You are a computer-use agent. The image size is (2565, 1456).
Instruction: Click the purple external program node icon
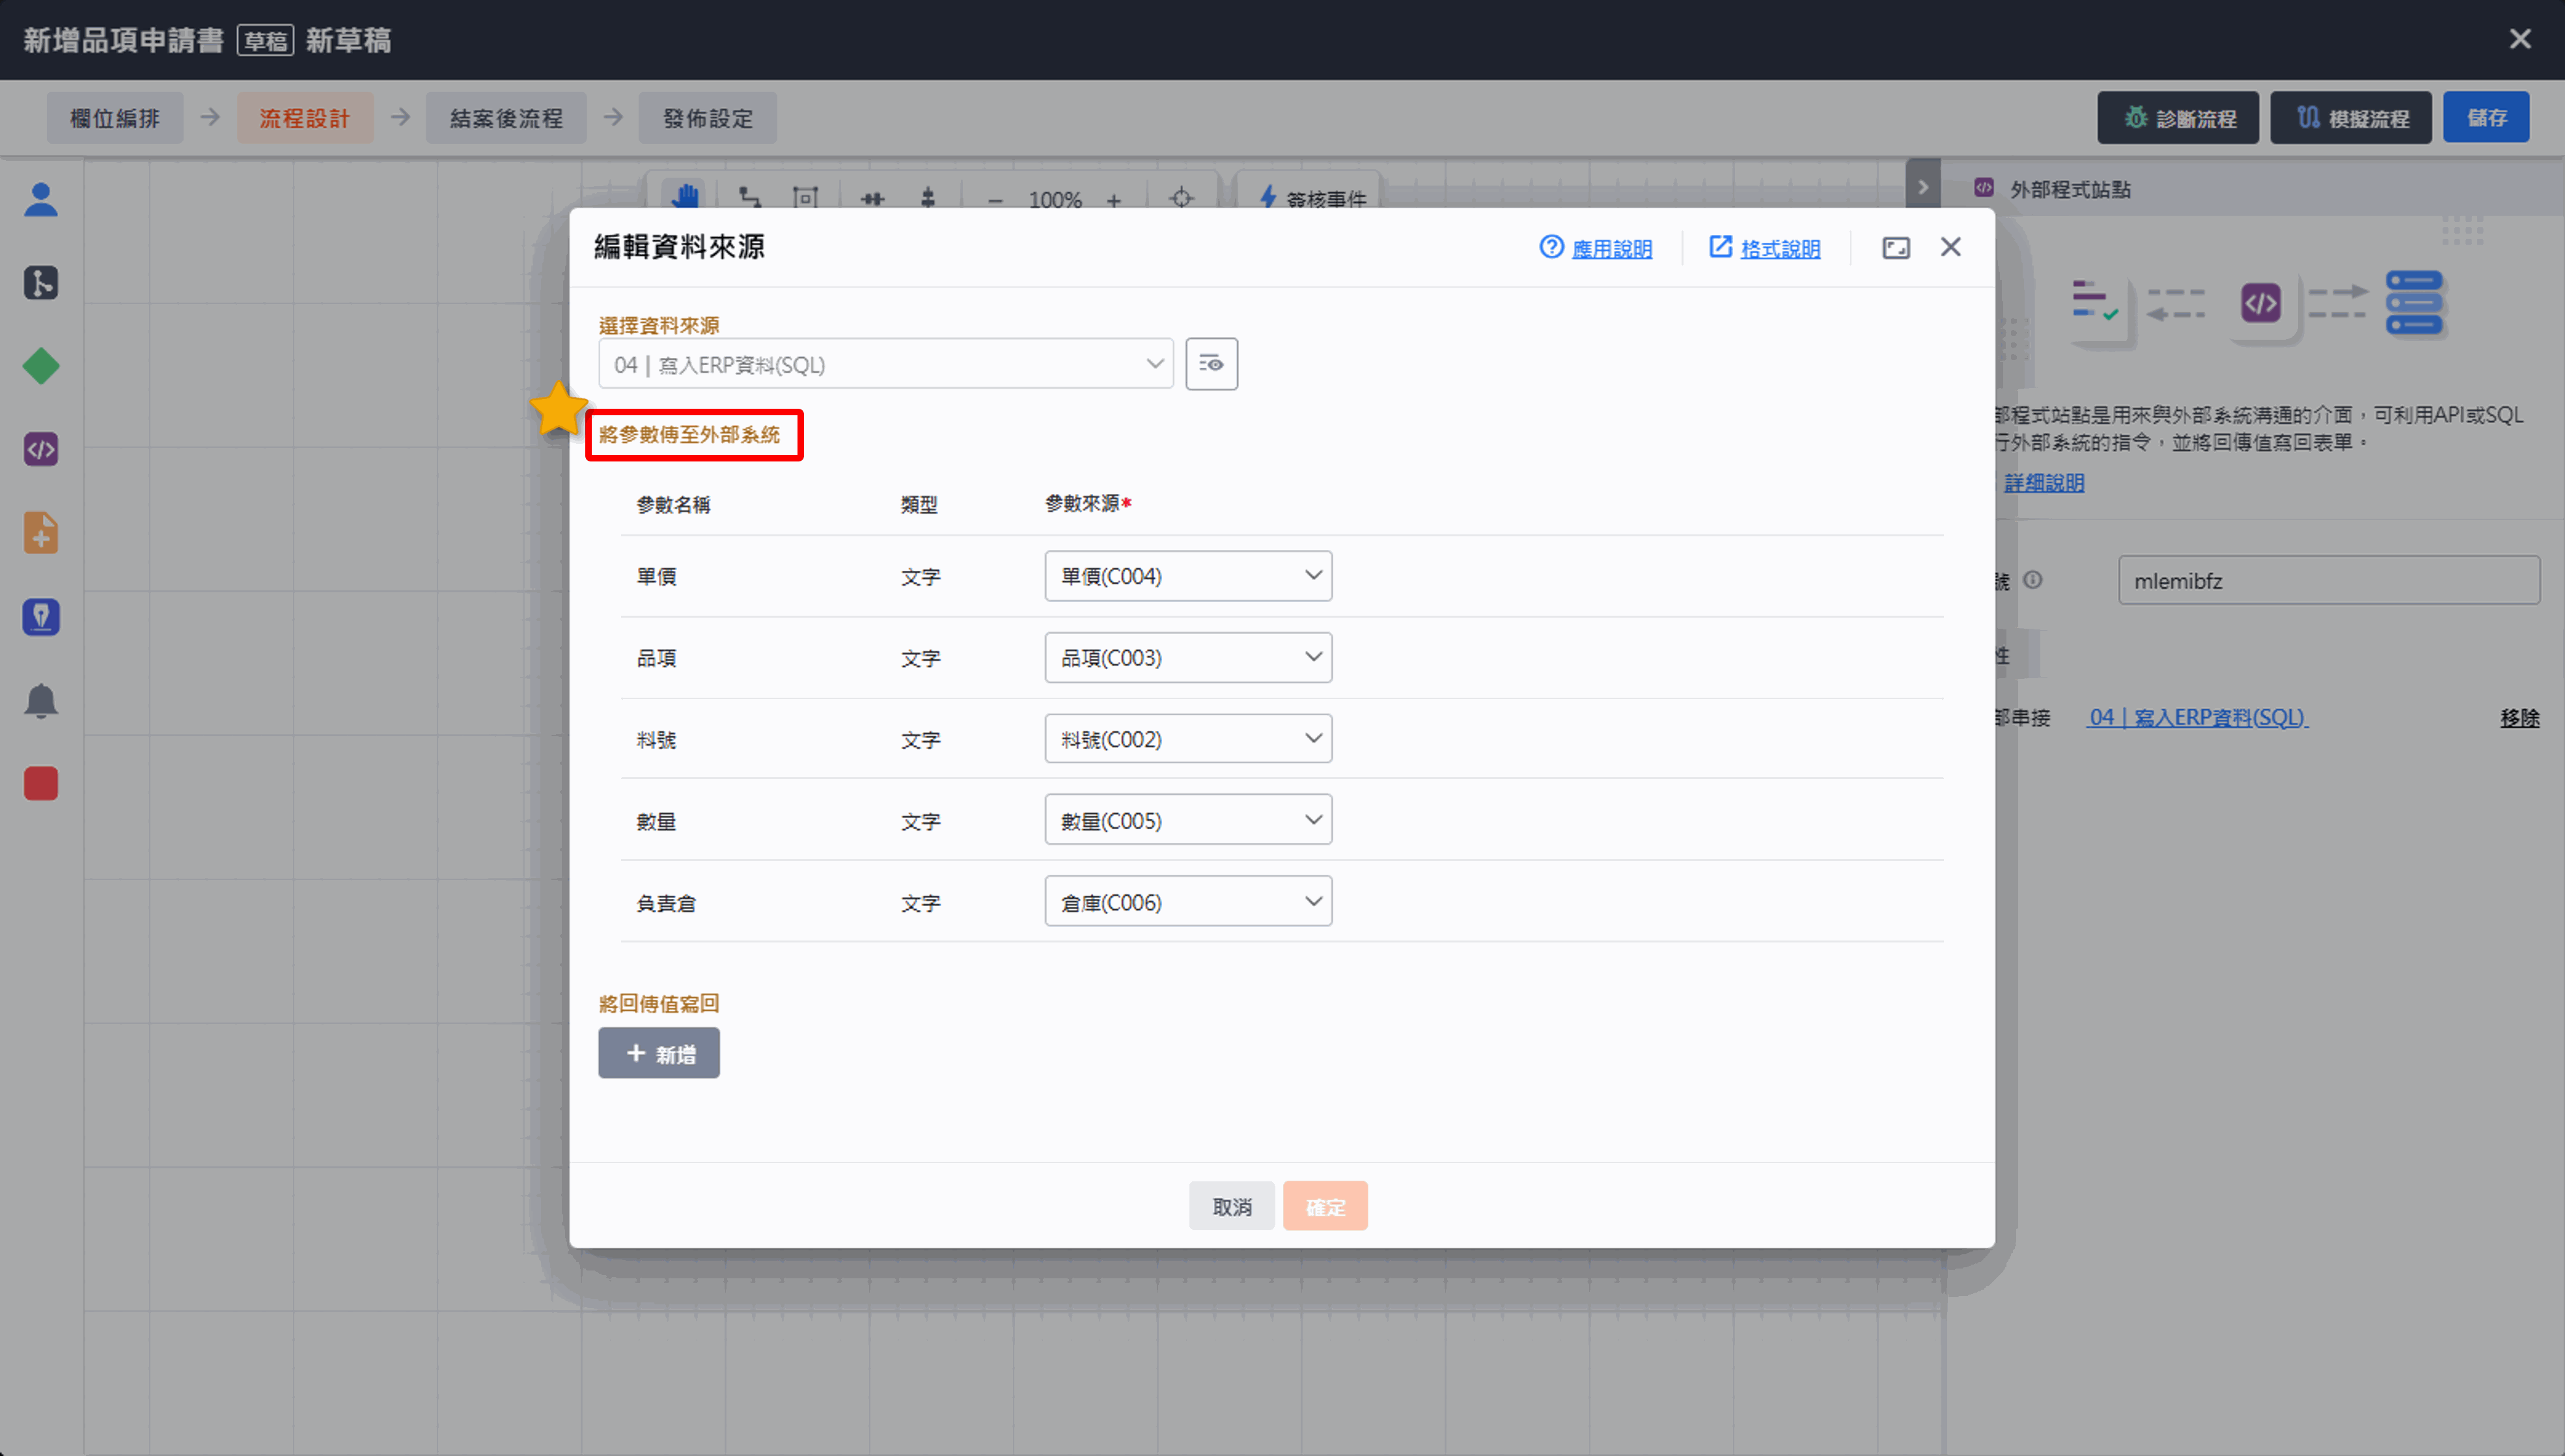click(41, 450)
